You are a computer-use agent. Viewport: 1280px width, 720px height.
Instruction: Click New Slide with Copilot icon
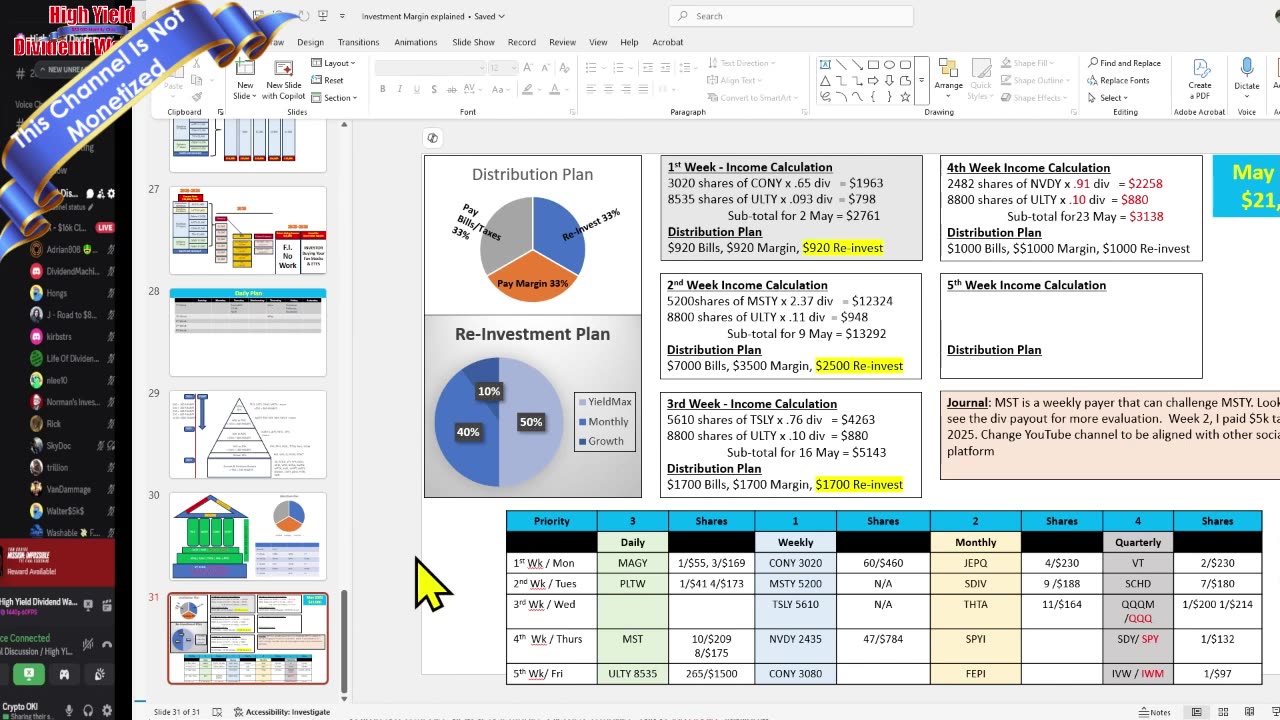click(284, 68)
